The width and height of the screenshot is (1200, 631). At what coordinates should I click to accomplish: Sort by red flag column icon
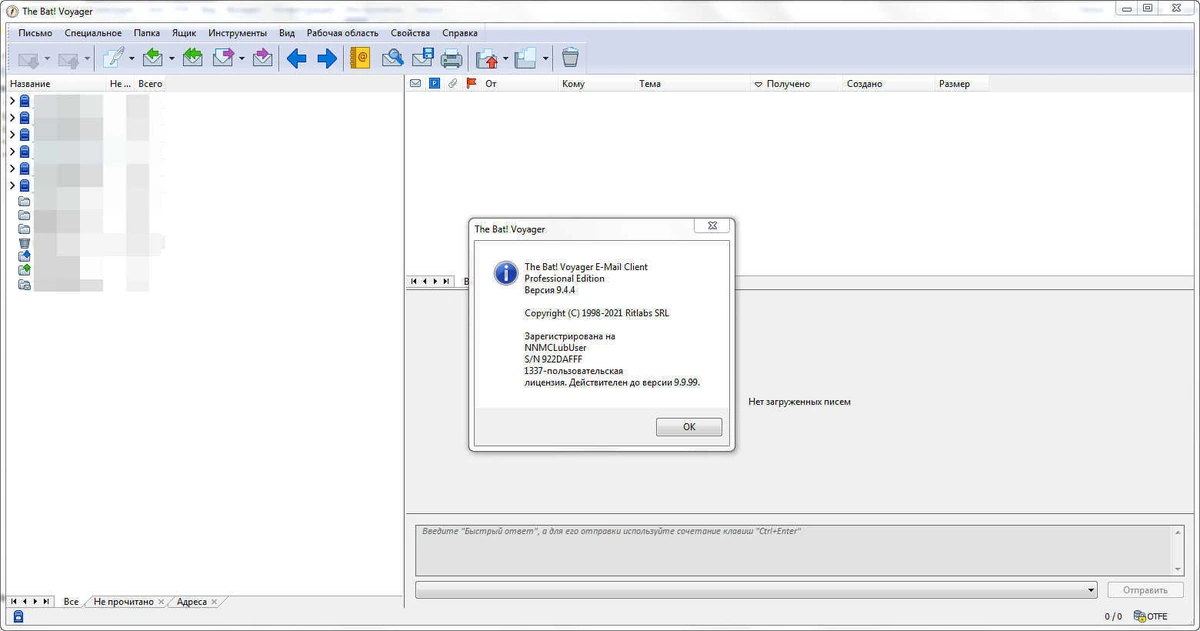(x=472, y=84)
